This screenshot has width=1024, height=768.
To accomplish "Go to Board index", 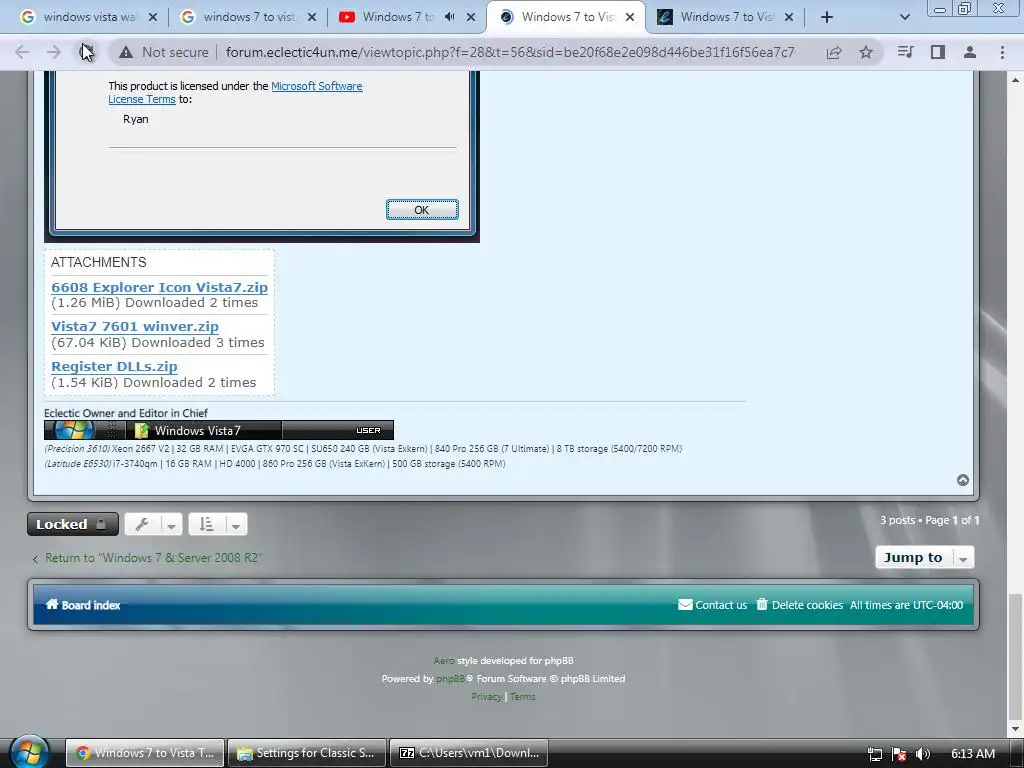I will (x=83, y=605).
